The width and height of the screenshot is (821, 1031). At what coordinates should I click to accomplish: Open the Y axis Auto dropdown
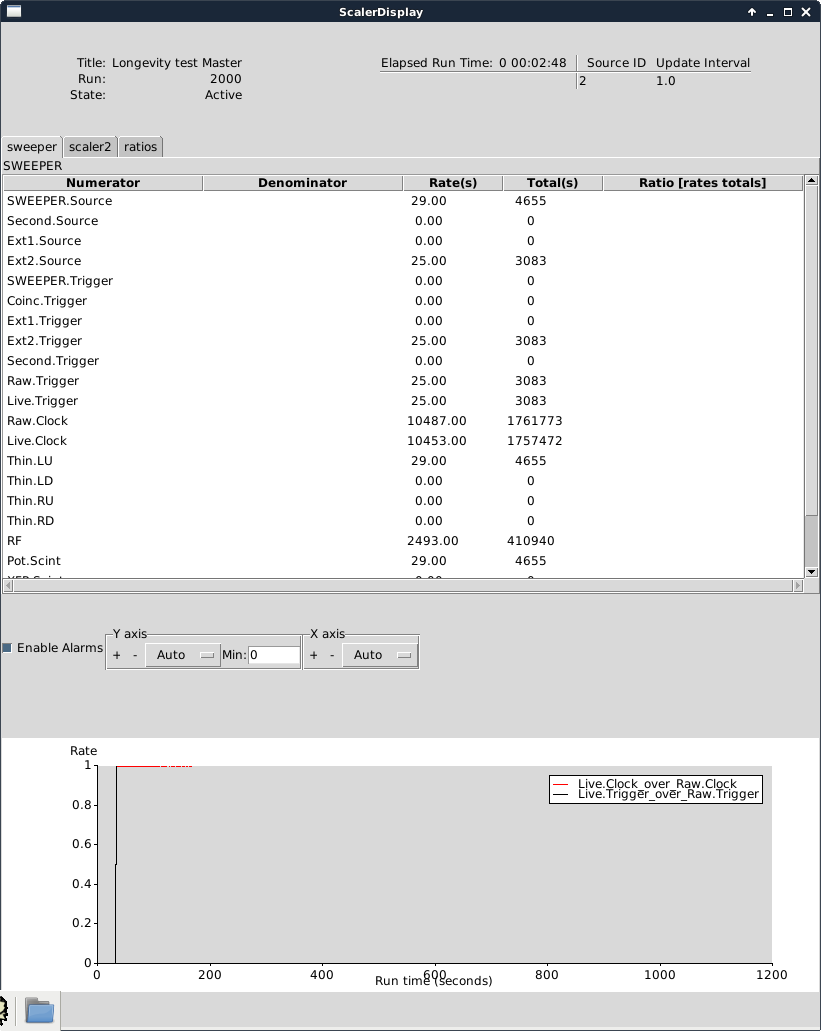[x=183, y=655]
